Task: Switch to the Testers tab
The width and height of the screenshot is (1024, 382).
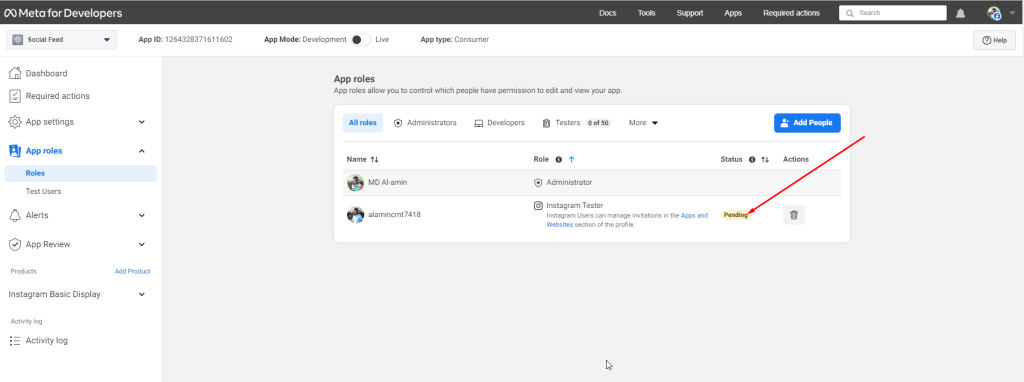Action: [x=577, y=123]
